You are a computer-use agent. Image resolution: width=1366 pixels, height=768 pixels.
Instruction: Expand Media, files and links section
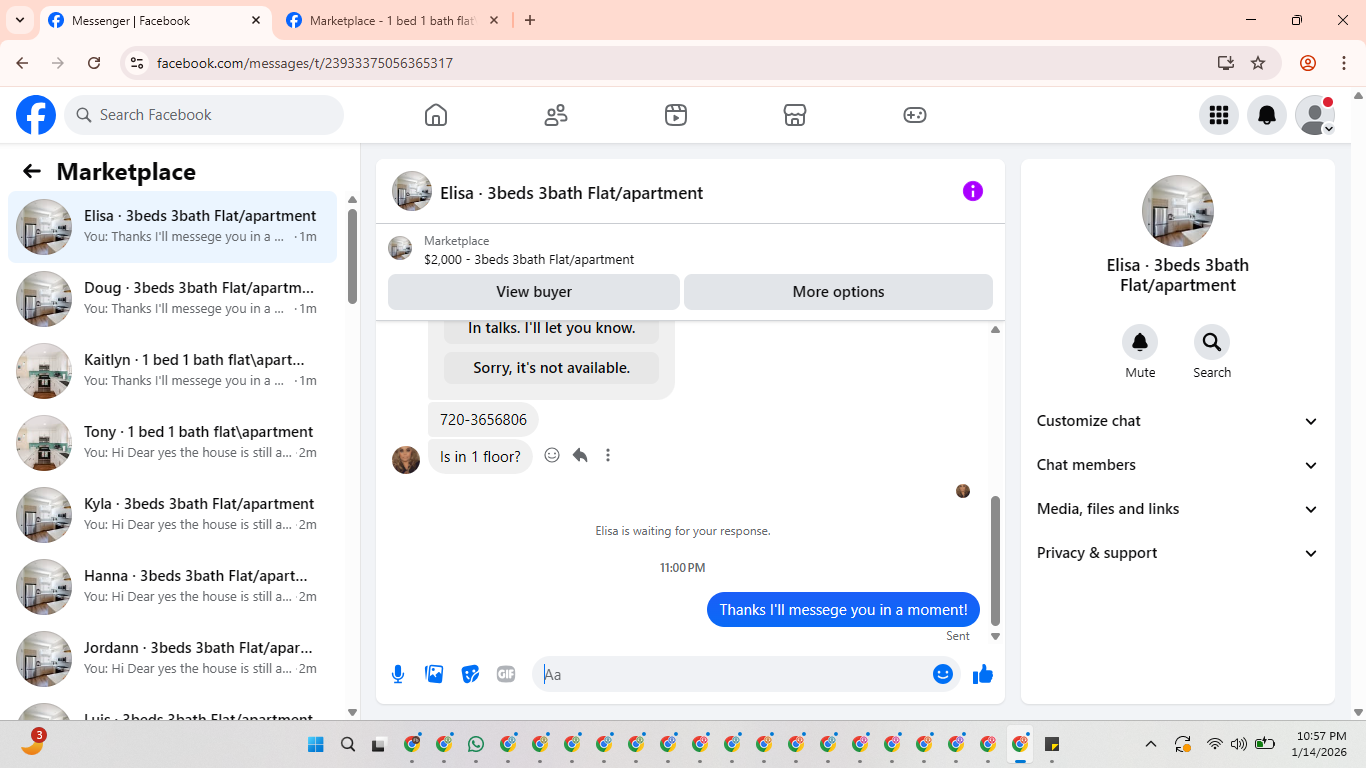coord(1178,509)
